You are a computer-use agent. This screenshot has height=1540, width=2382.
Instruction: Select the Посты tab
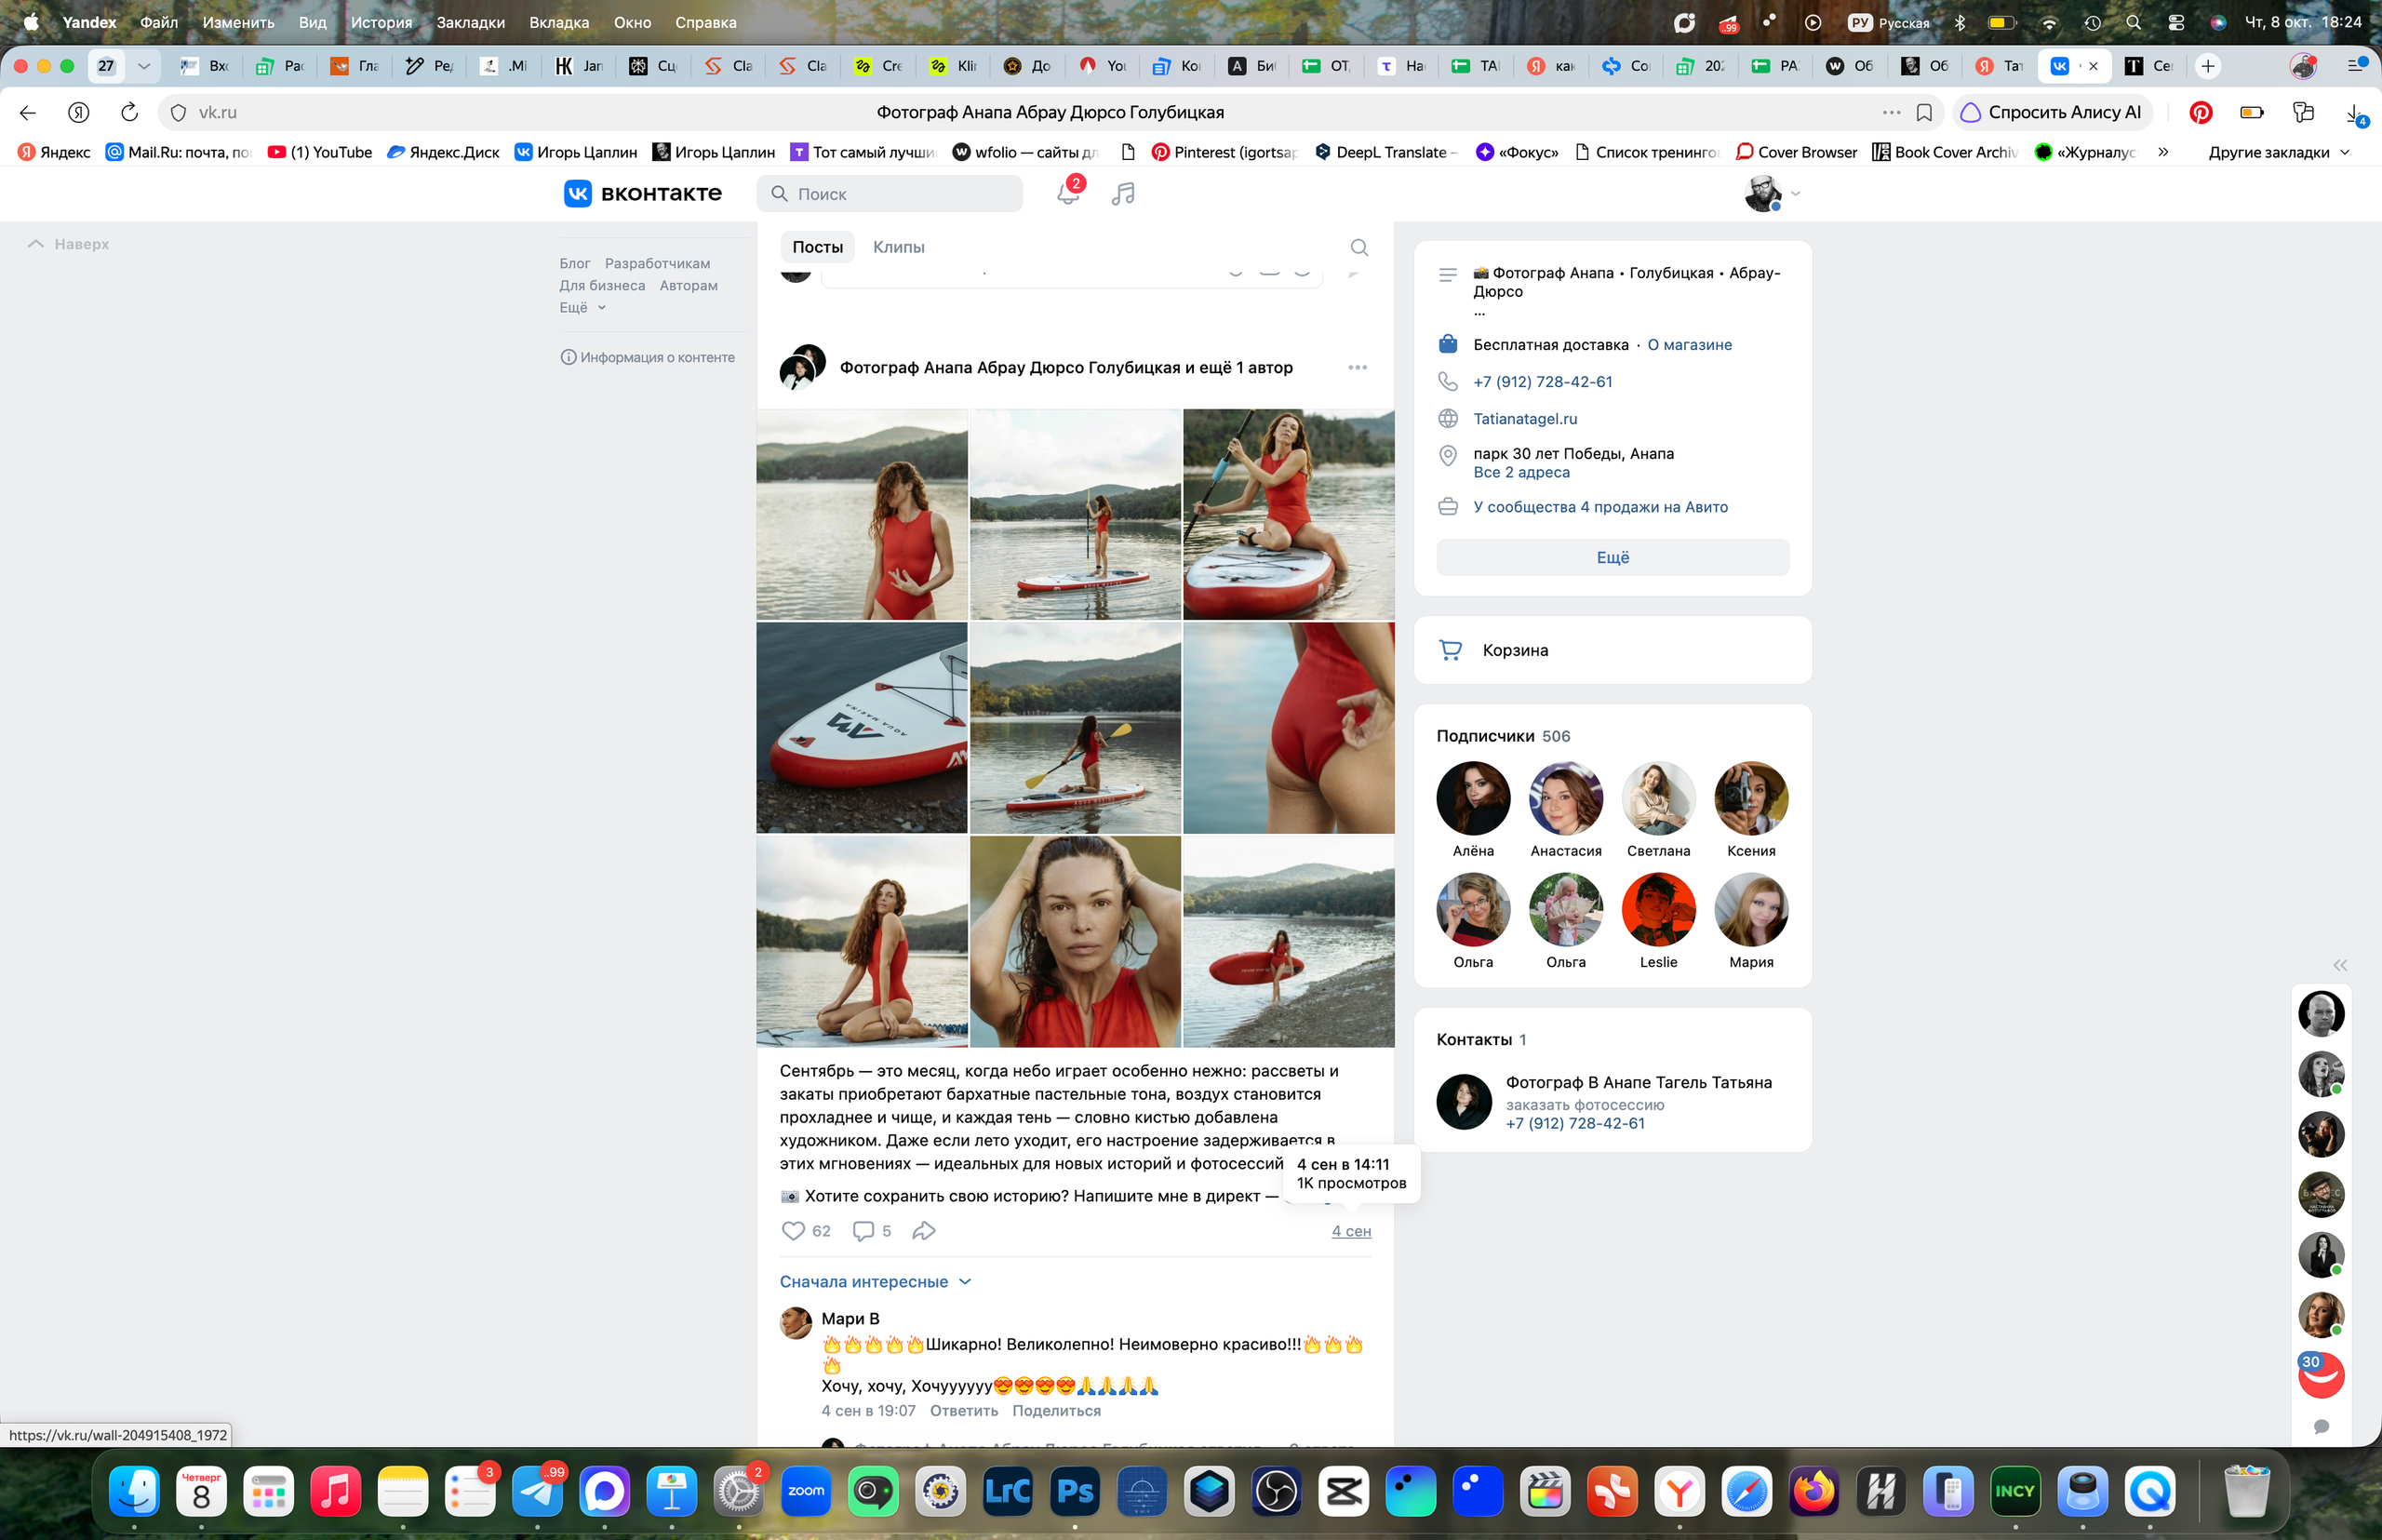[818, 247]
